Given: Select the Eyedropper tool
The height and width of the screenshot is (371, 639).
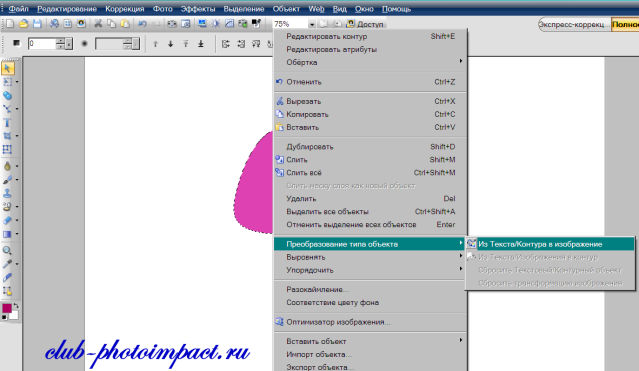Looking at the screenshot, I should coord(7,264).
